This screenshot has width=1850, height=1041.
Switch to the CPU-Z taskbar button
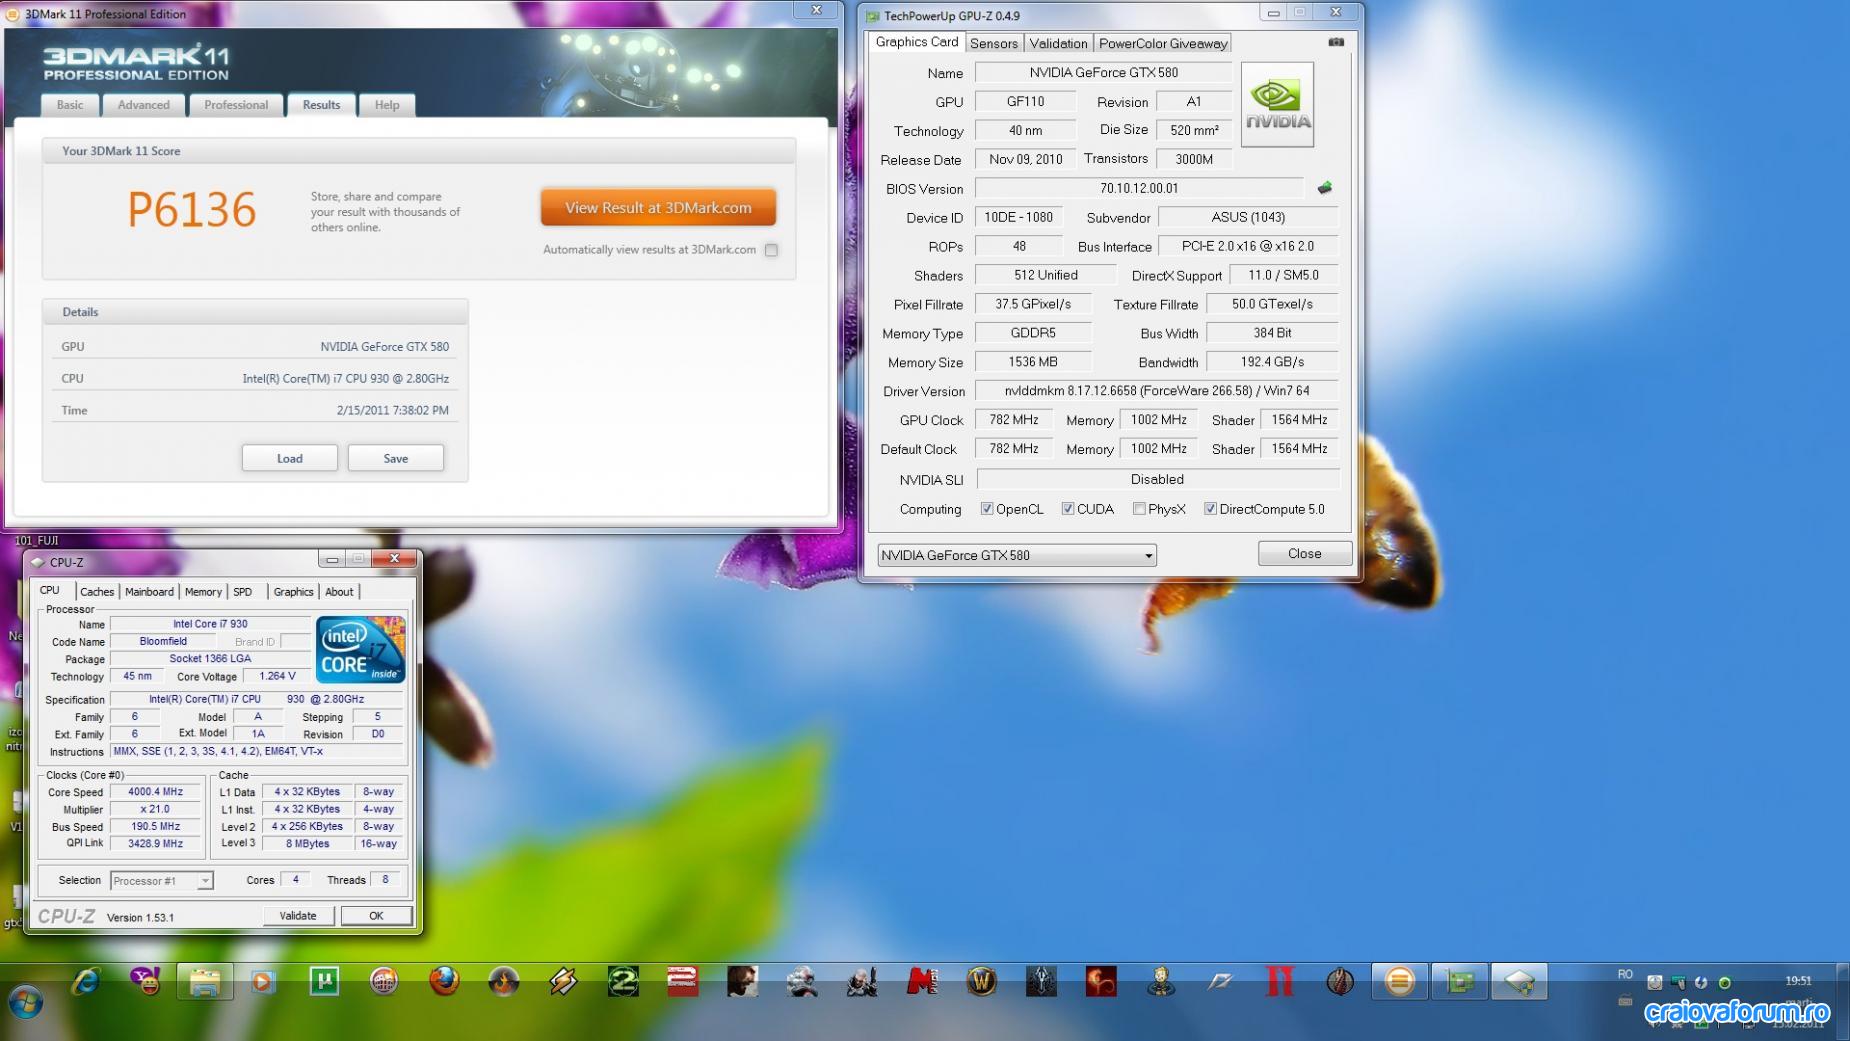coord(1520,982)
